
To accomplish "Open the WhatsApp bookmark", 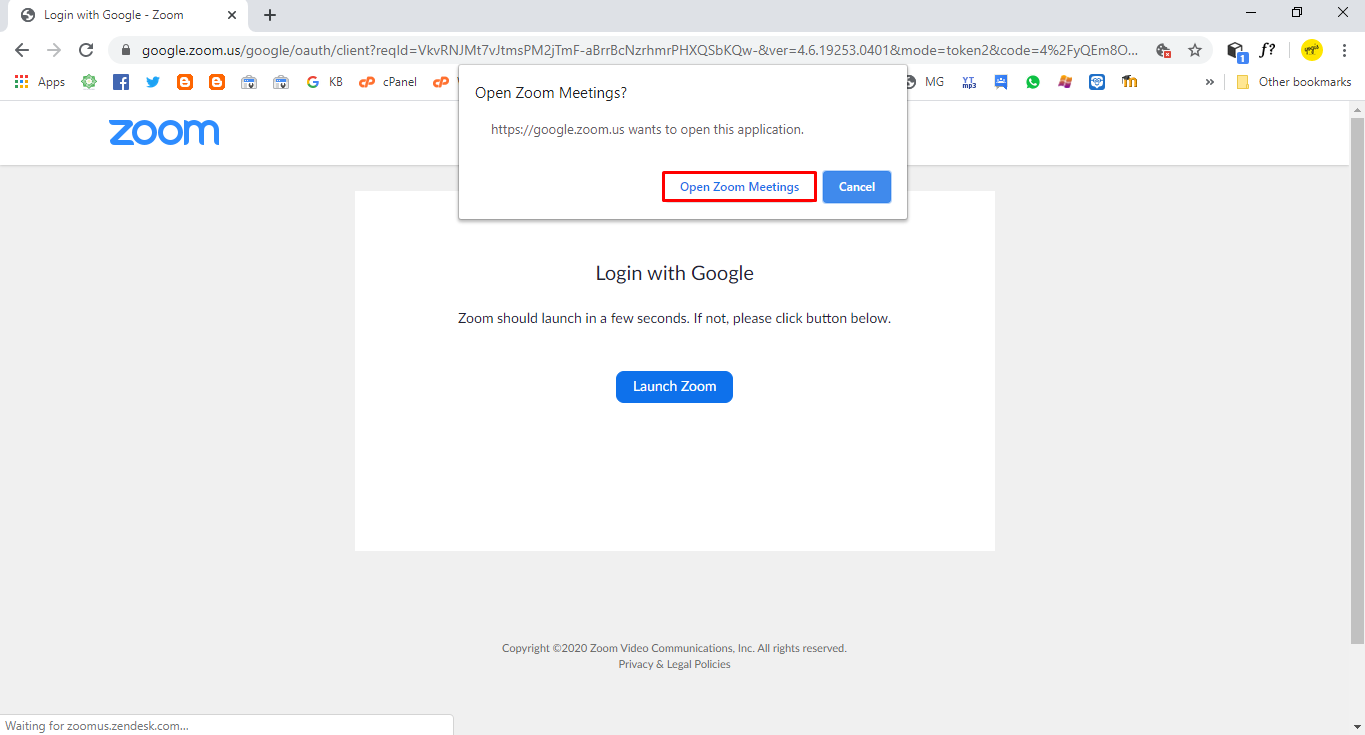I will (x=1033, y=82).
